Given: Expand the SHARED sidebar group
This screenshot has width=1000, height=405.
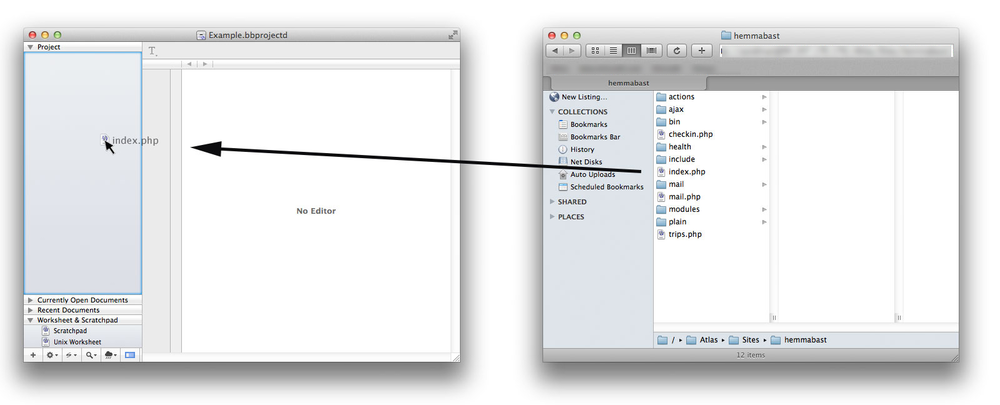Looking at the screenshot, I should click(x=552, y=202).
